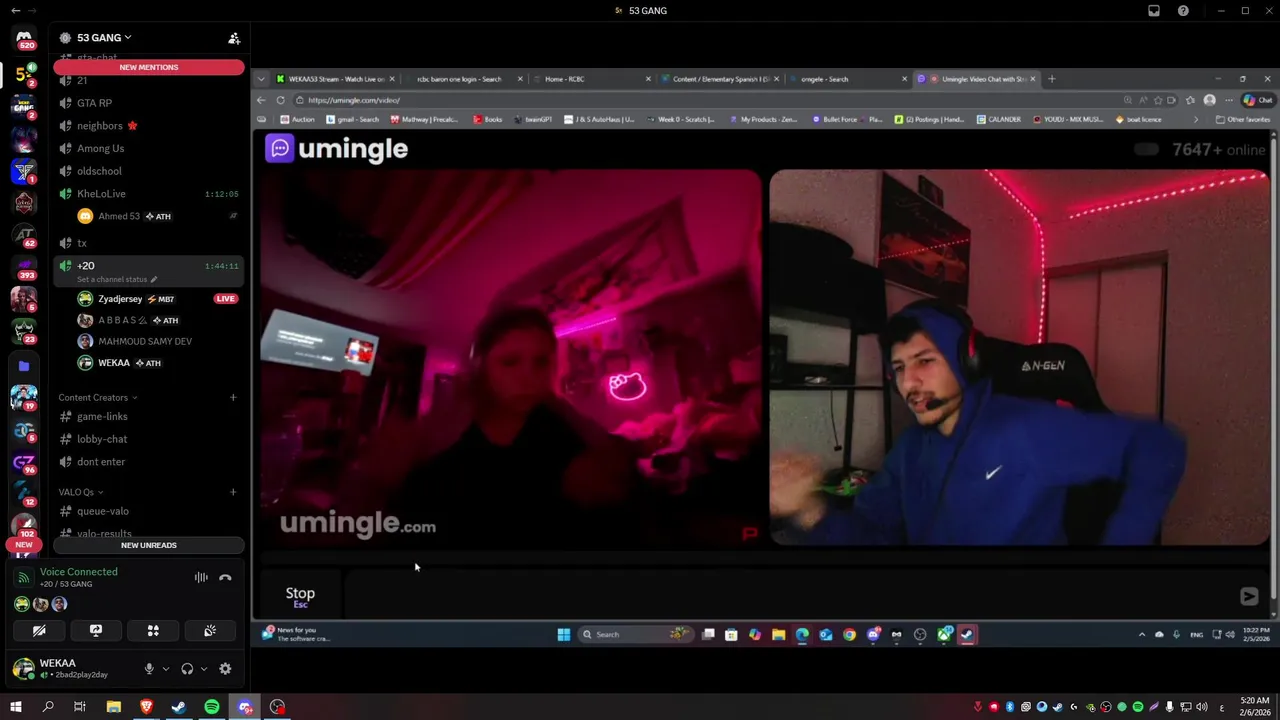Open Discord user settings gear
Screen dimensions: 1280x720
(225, 669)
